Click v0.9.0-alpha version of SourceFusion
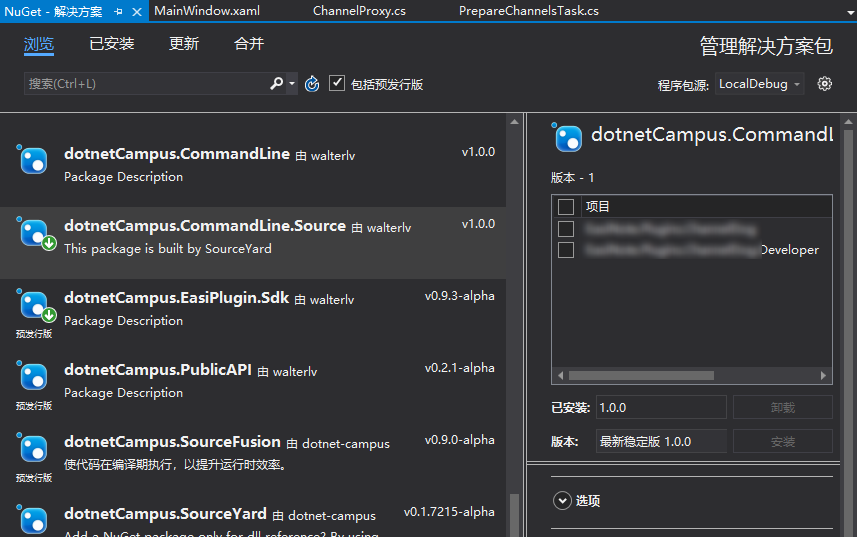857x537 pixels. (x=460, y=440)
